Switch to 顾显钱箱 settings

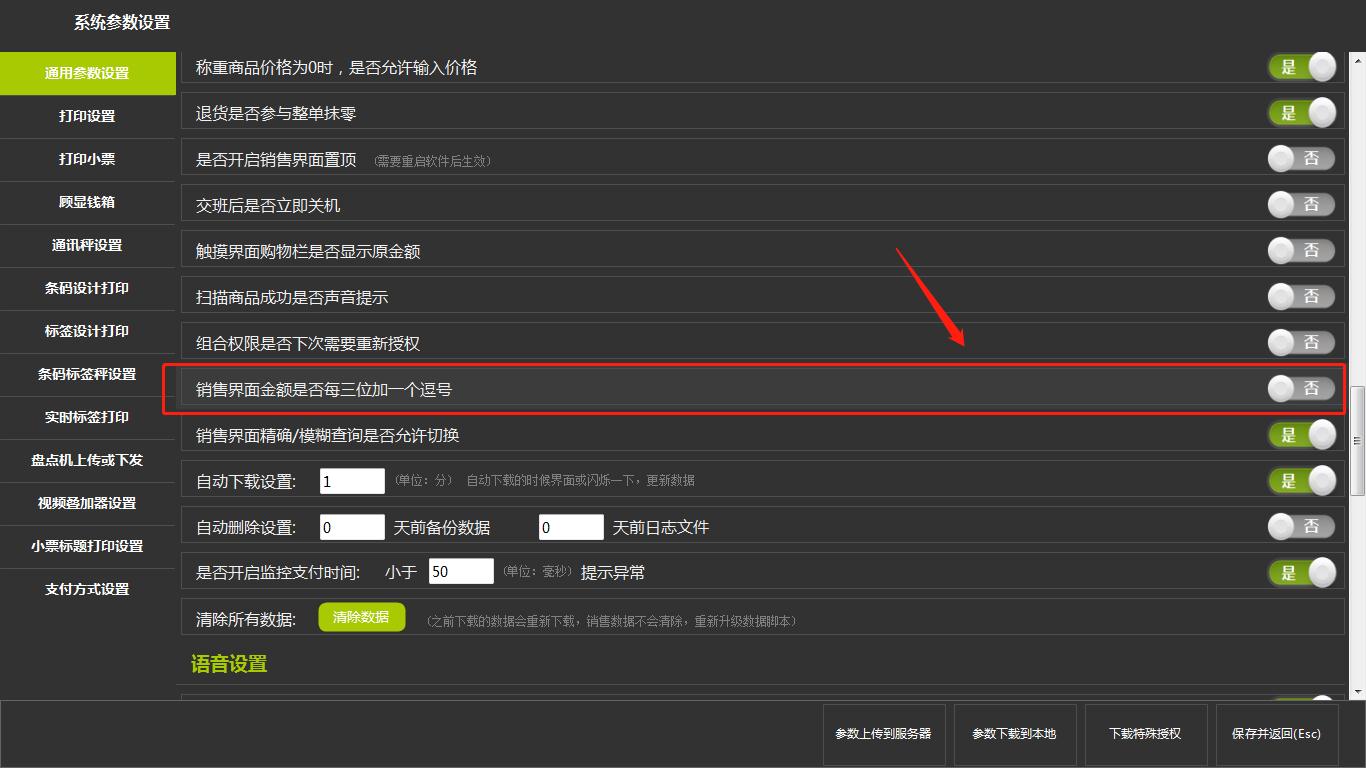click(x=87, y=202)
